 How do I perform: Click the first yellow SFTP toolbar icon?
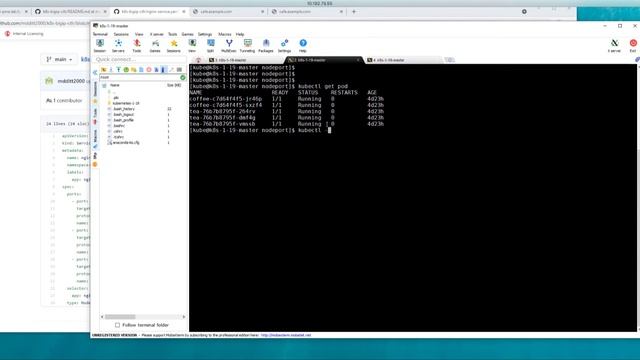(x=104, y=70)
